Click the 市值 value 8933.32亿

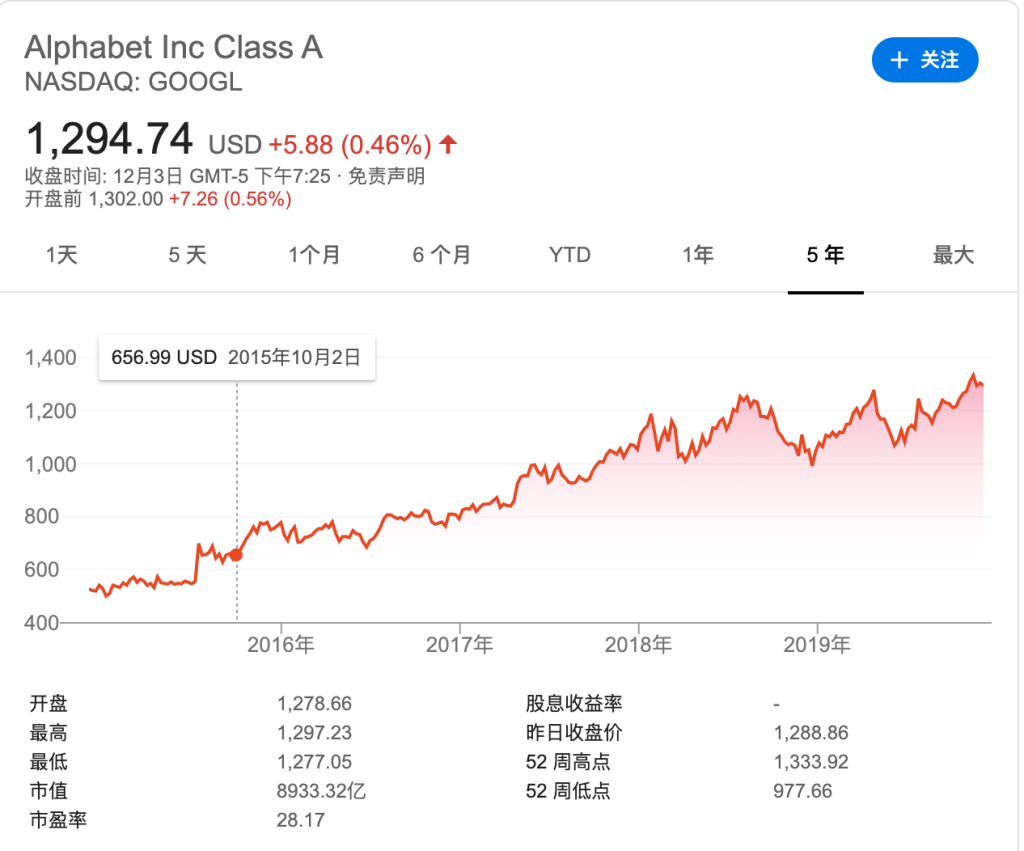click(321, 791)
